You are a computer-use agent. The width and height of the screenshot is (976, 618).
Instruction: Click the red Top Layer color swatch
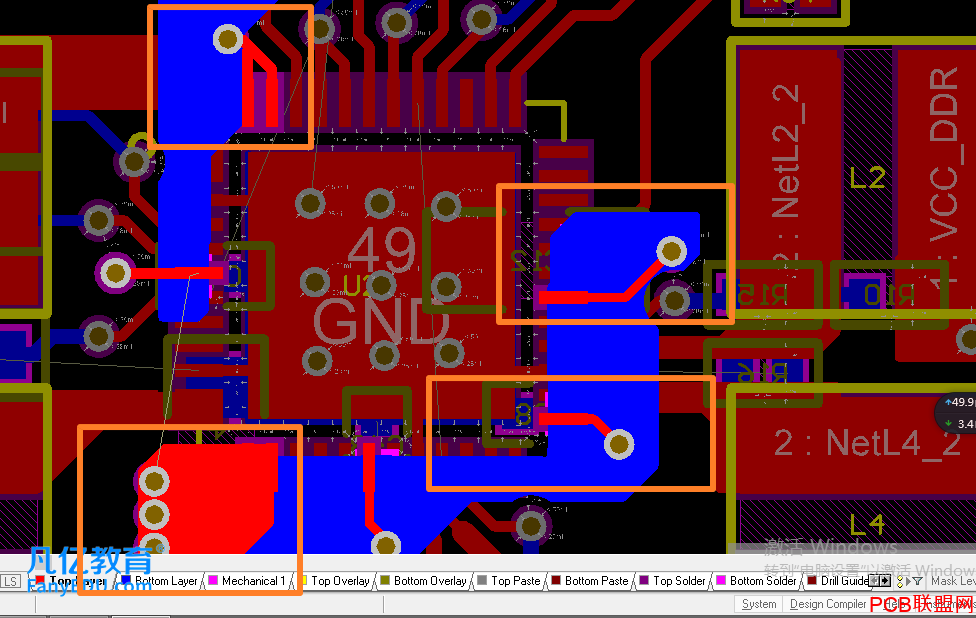(x=40, y=581)
